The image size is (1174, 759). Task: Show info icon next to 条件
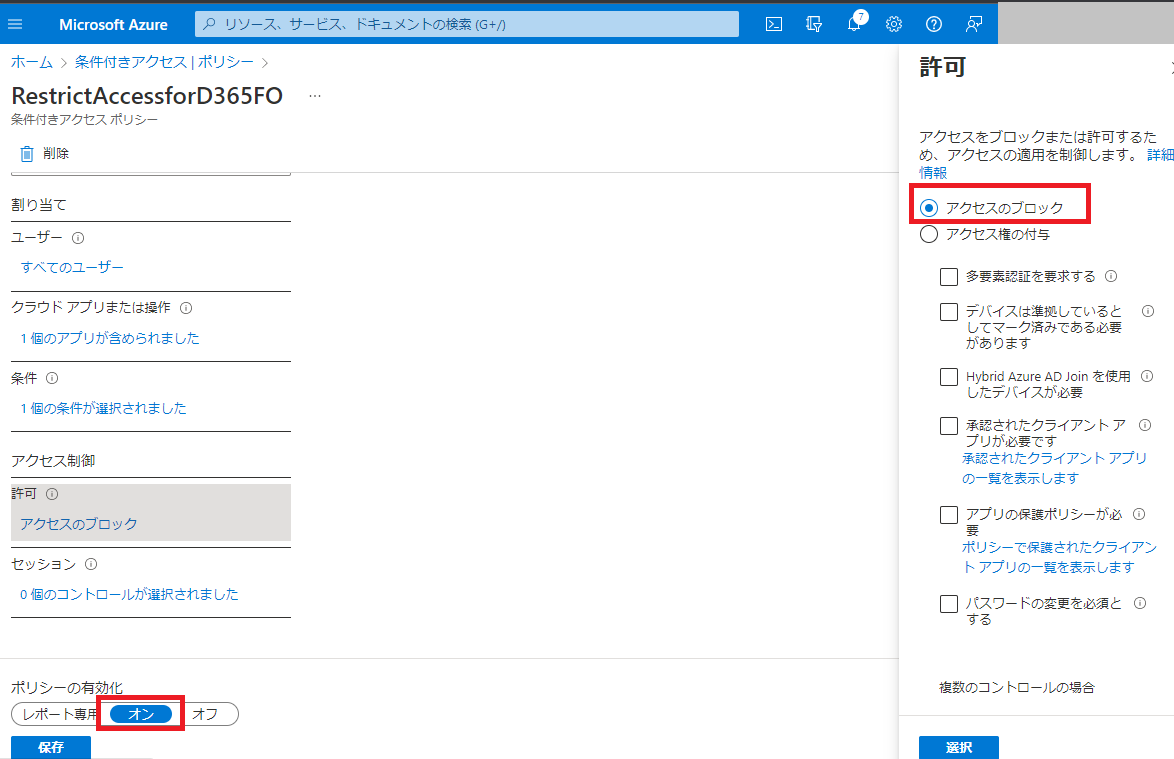52,378
